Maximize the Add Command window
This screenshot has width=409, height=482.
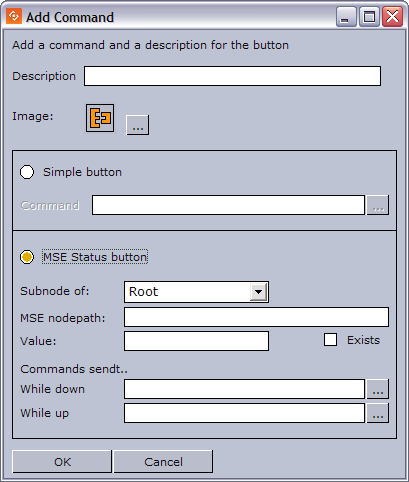369,16
